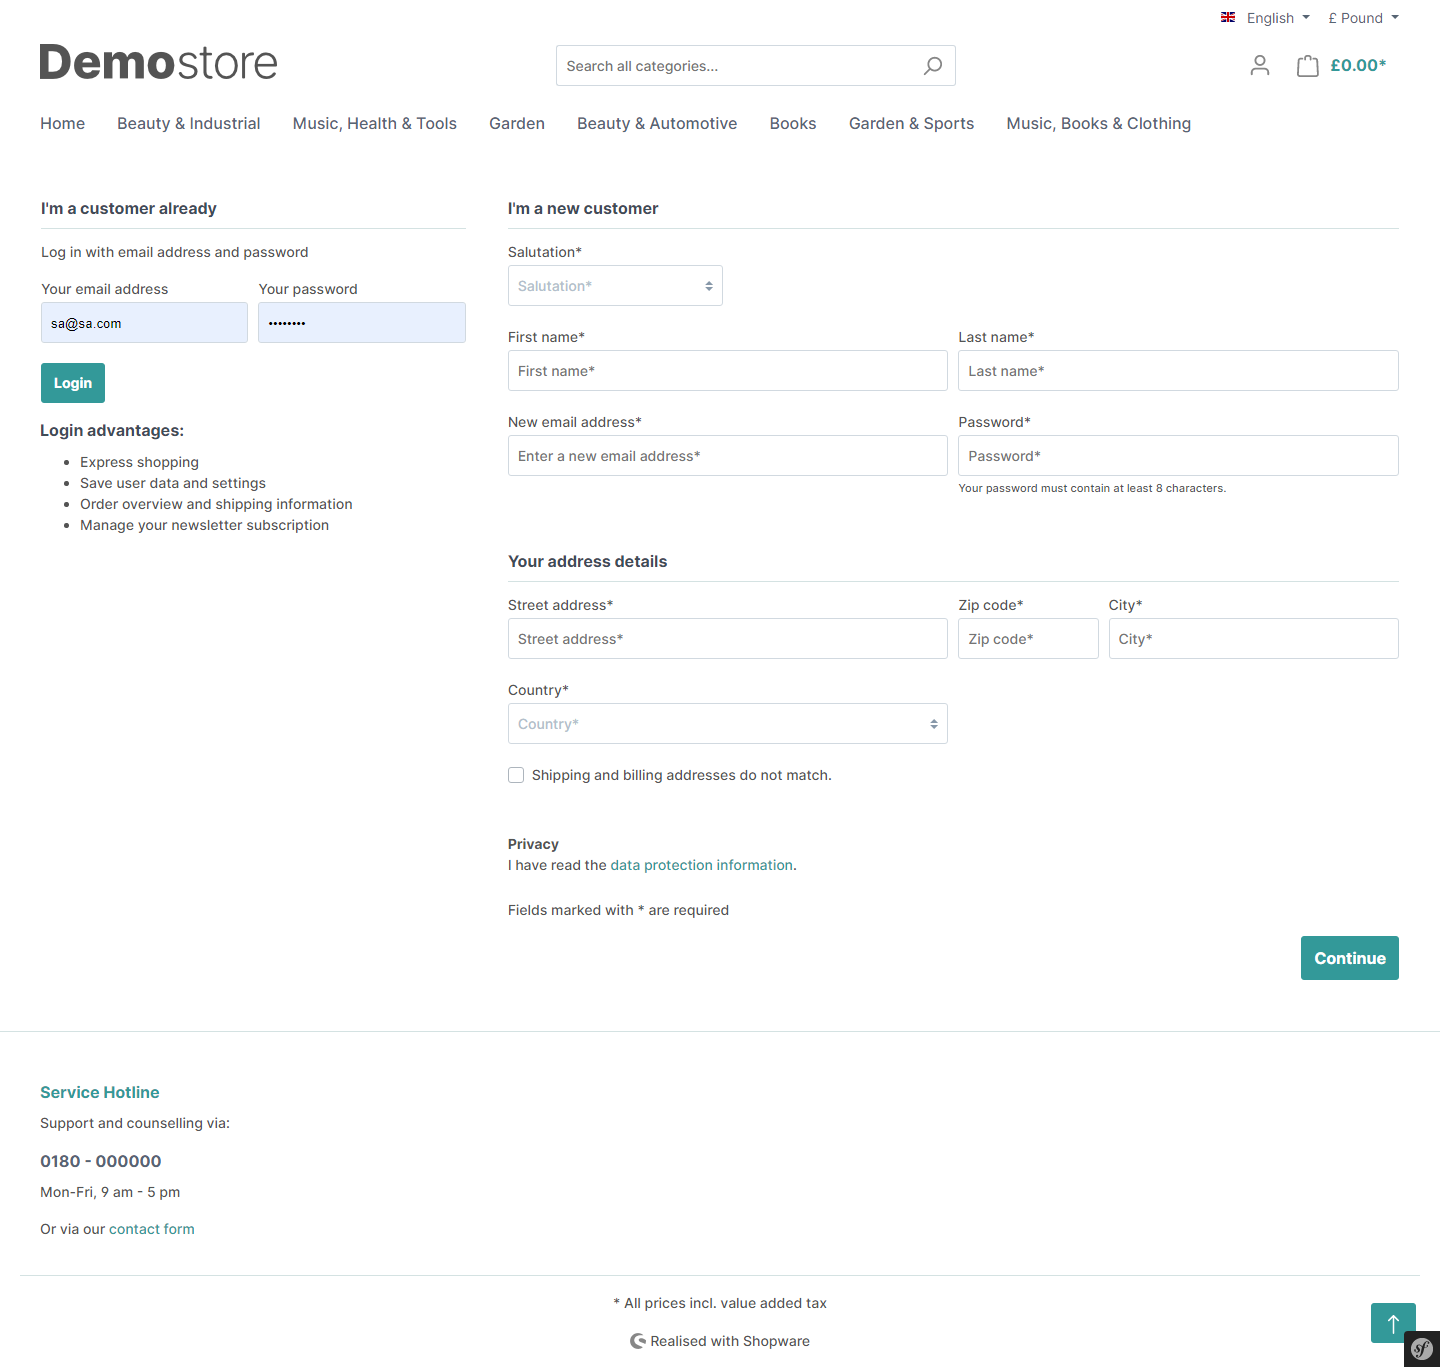Click the Last name input
The height and width of the screenshot is (1367, 1440).
point(1178,371)
